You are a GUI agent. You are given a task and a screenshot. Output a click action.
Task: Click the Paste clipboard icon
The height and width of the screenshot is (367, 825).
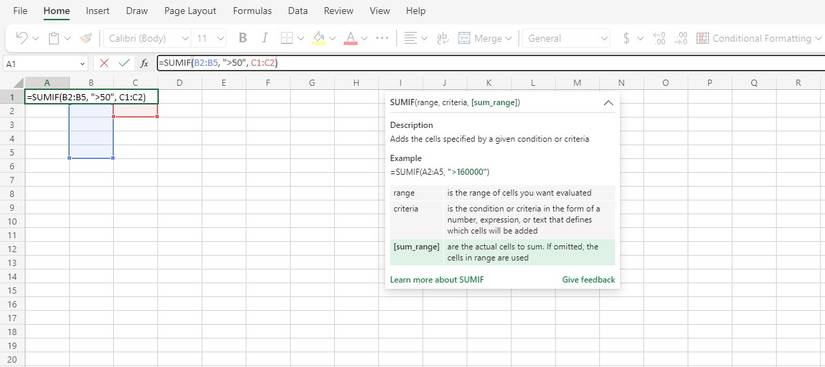pyautogui.click(x=54, y=38)
